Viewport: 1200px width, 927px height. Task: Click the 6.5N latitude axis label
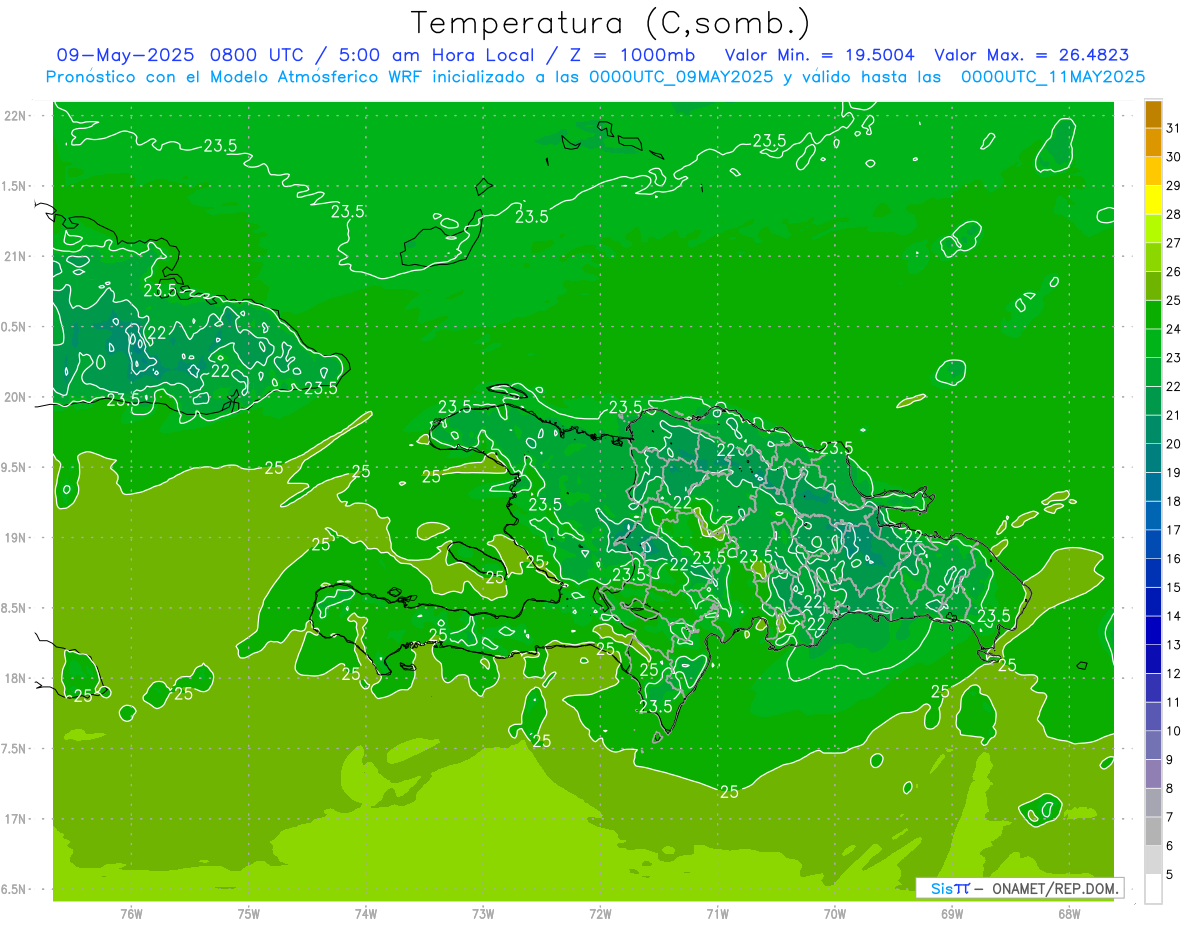click(x=13, y=889)
